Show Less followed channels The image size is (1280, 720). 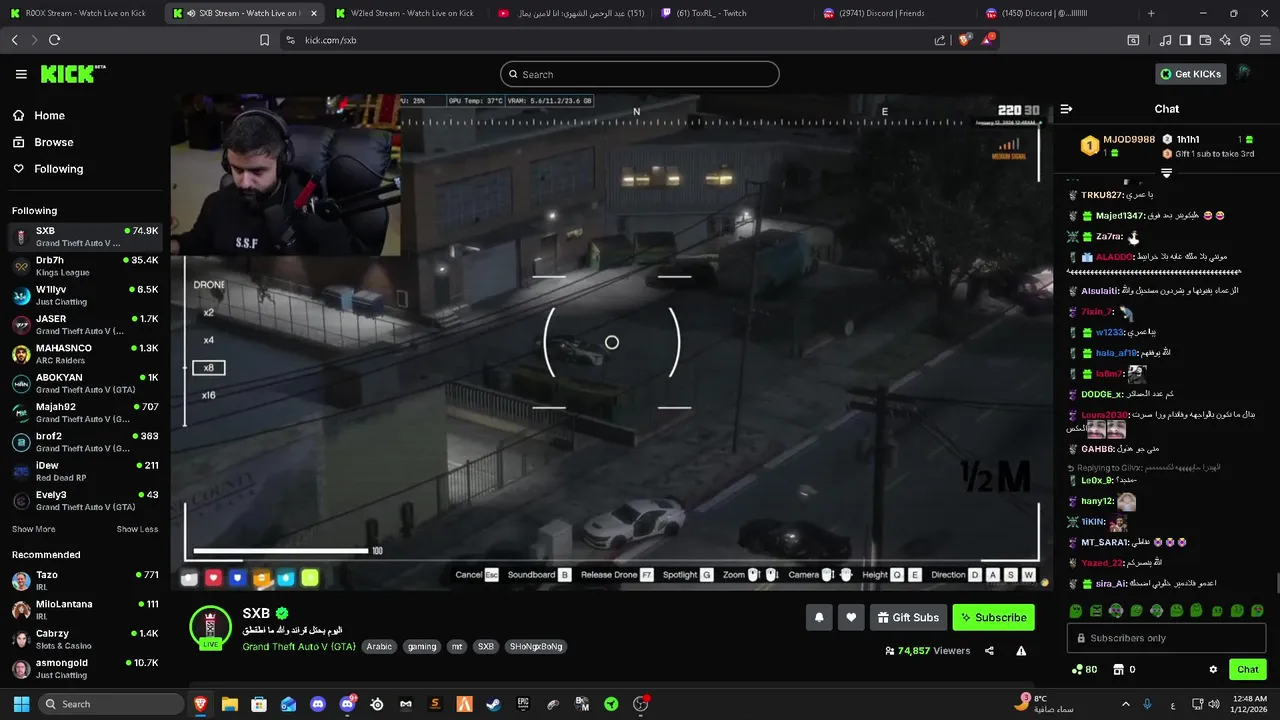[x=137, y=529]
